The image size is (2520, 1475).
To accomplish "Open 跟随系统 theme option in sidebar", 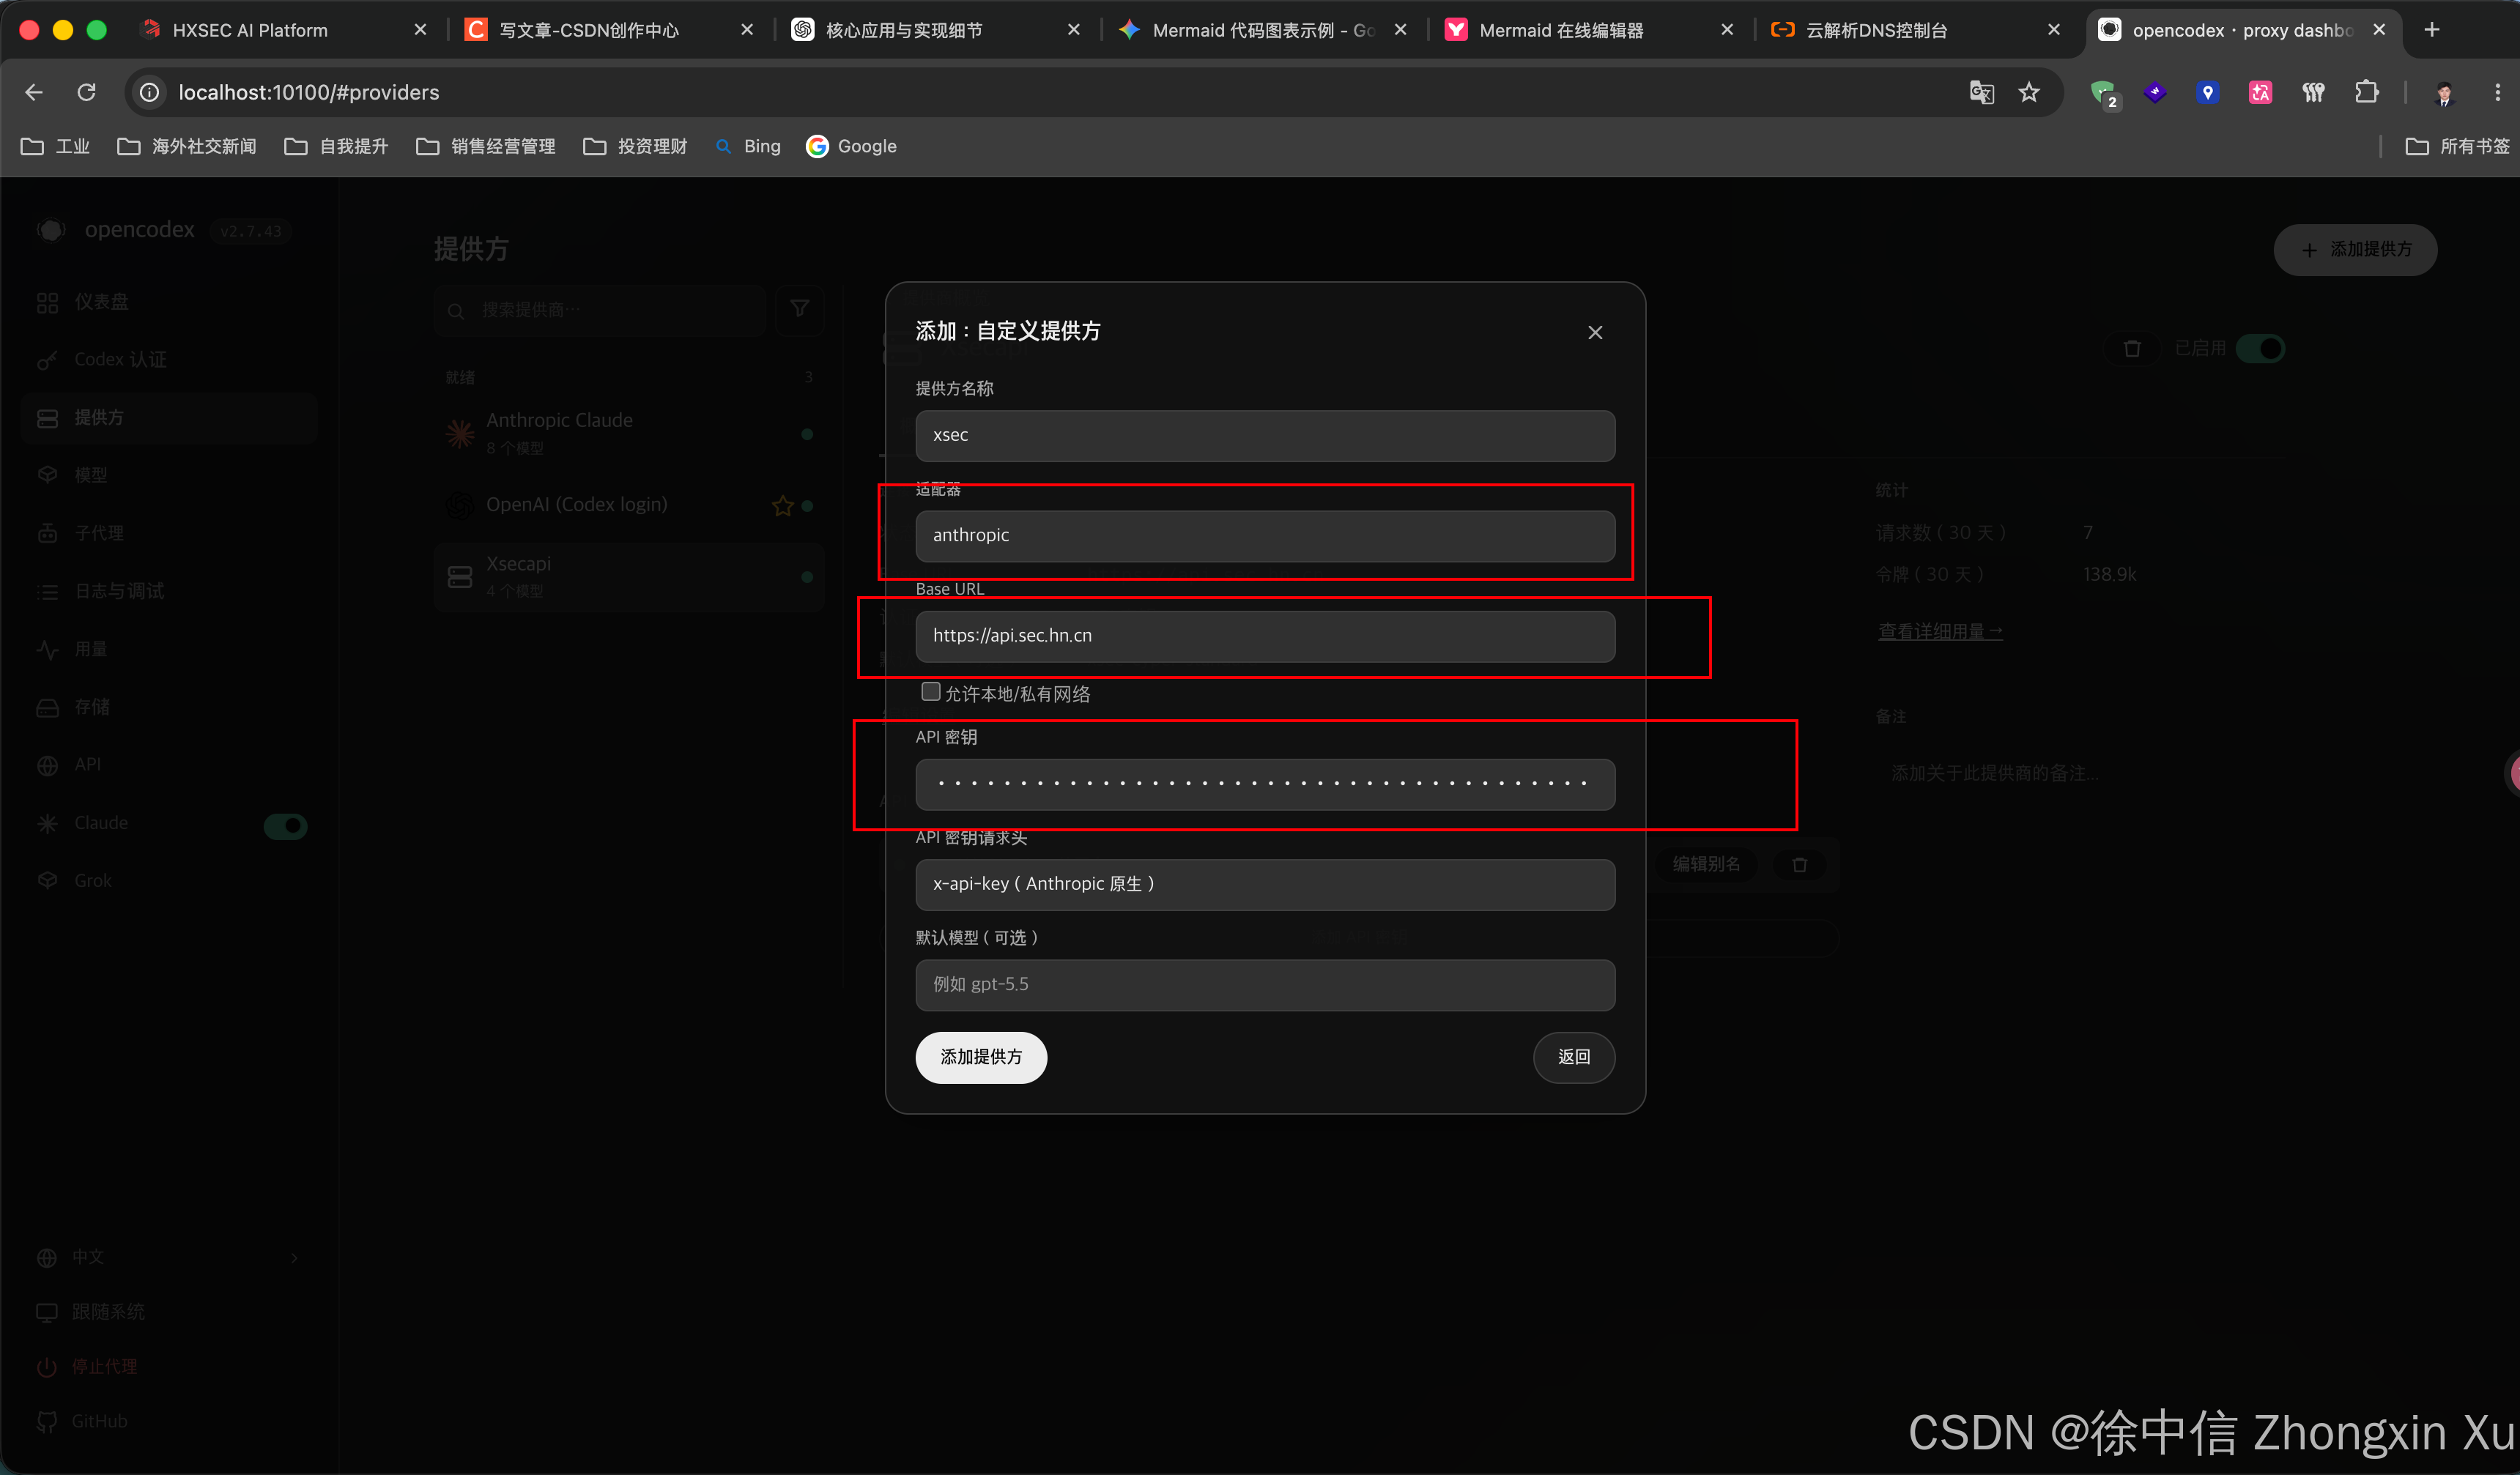I will 91,1311.
